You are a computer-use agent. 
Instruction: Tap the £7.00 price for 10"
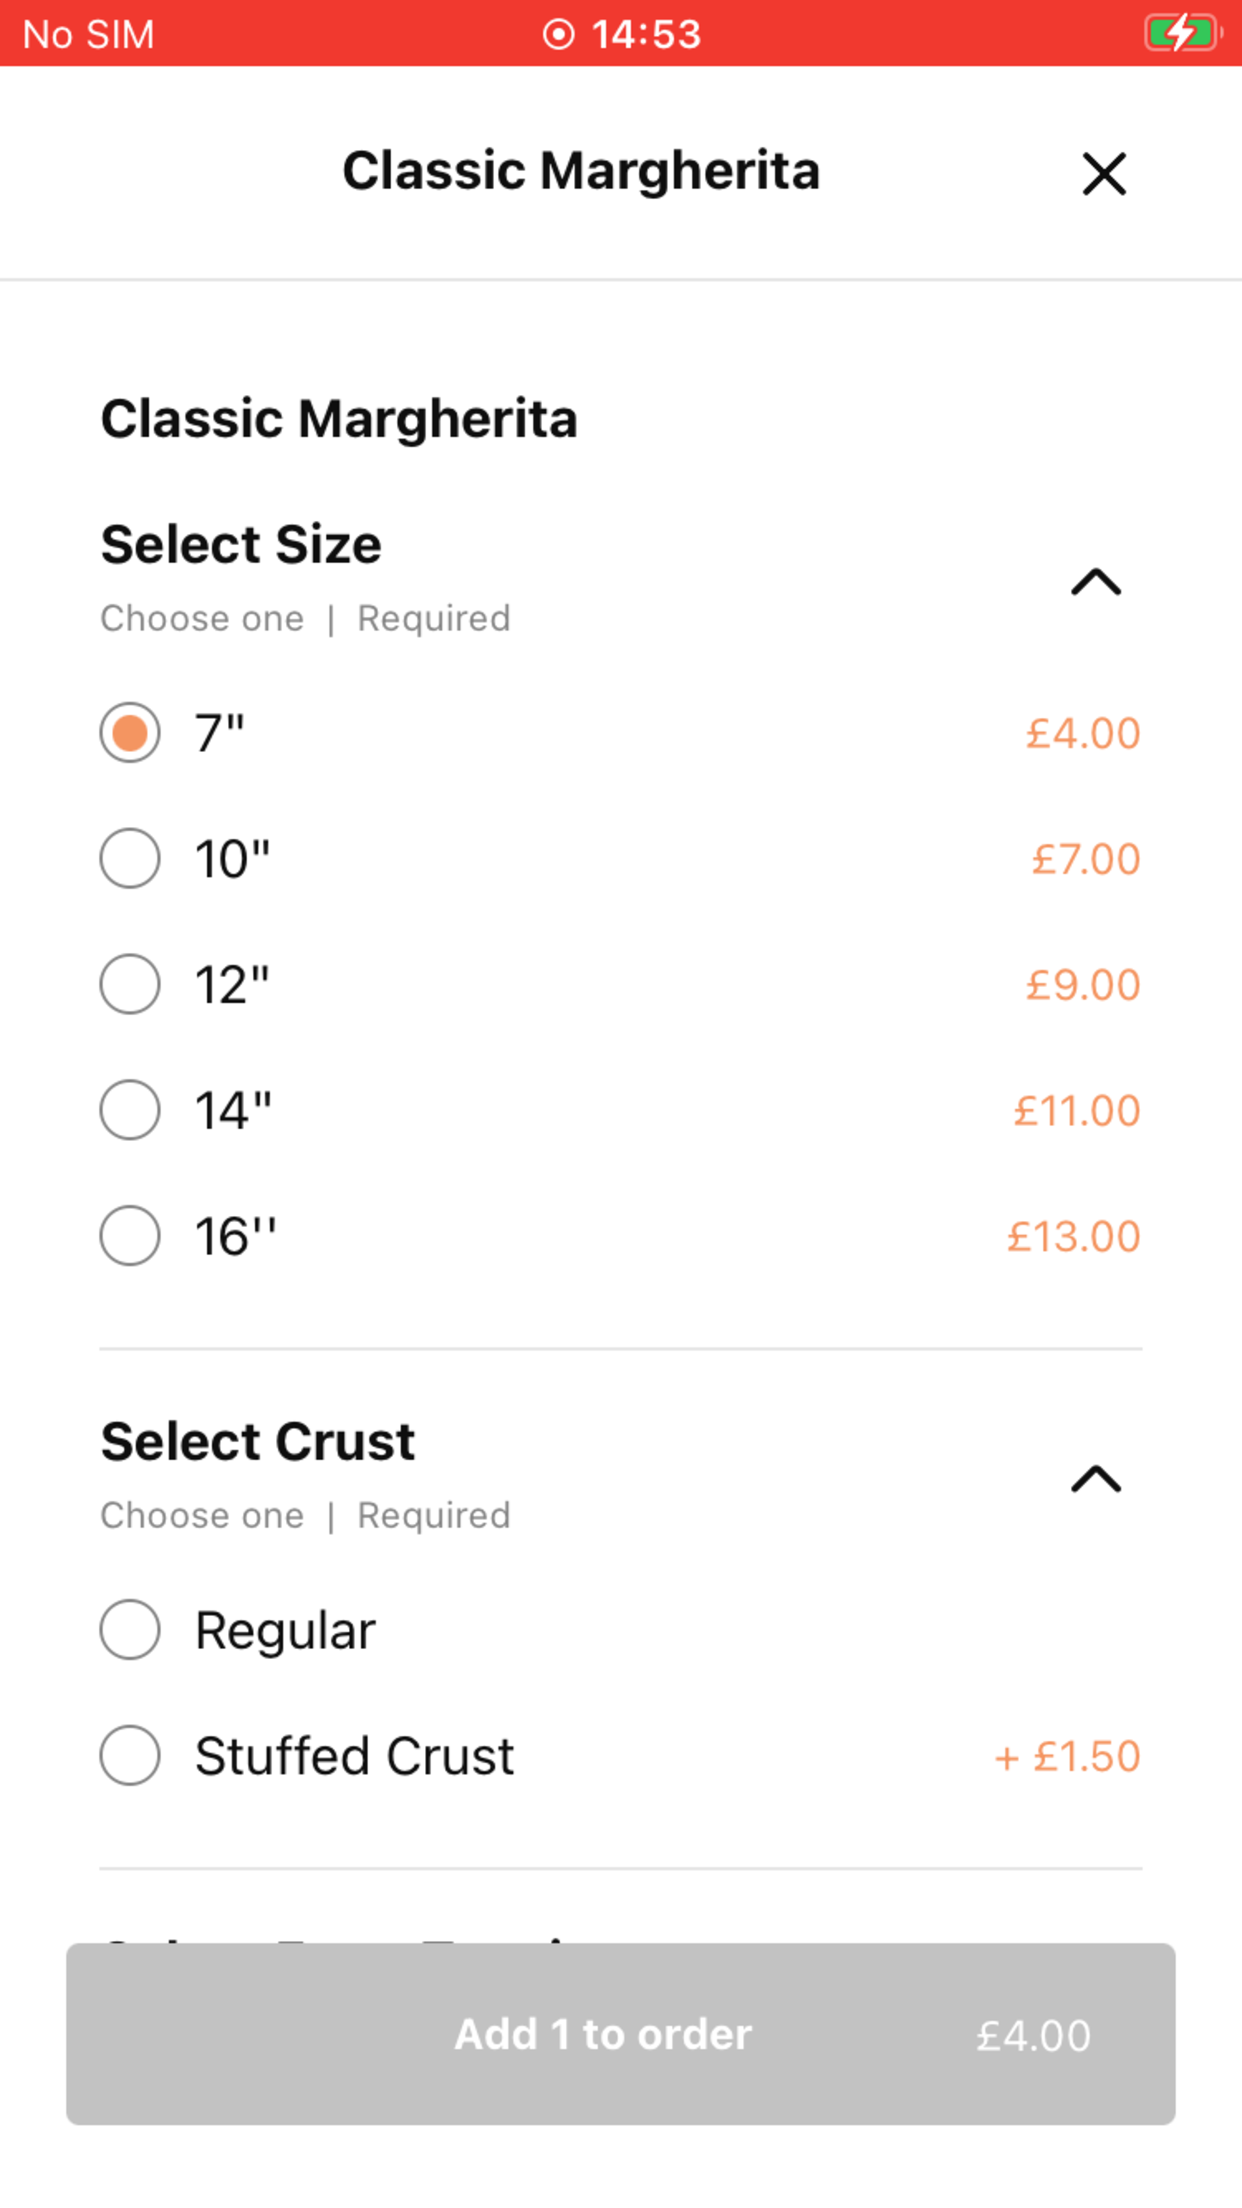click(1085, 859)
